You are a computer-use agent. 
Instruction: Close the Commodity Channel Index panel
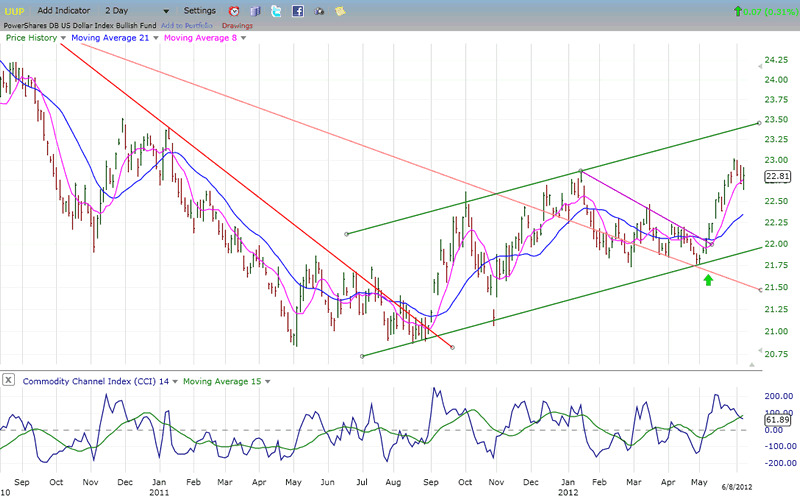tap(8, 380)
